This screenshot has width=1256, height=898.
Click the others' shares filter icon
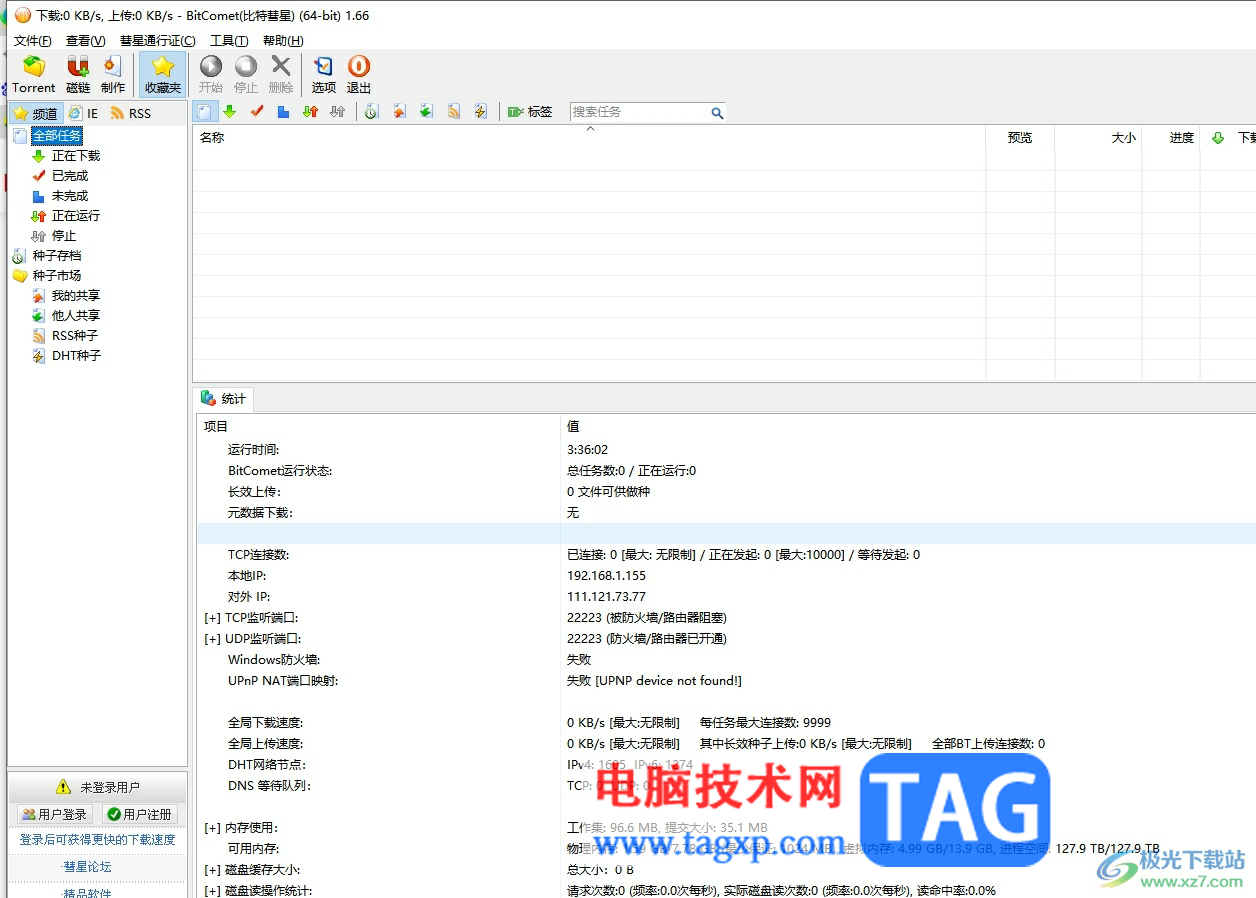pos(426,112)
